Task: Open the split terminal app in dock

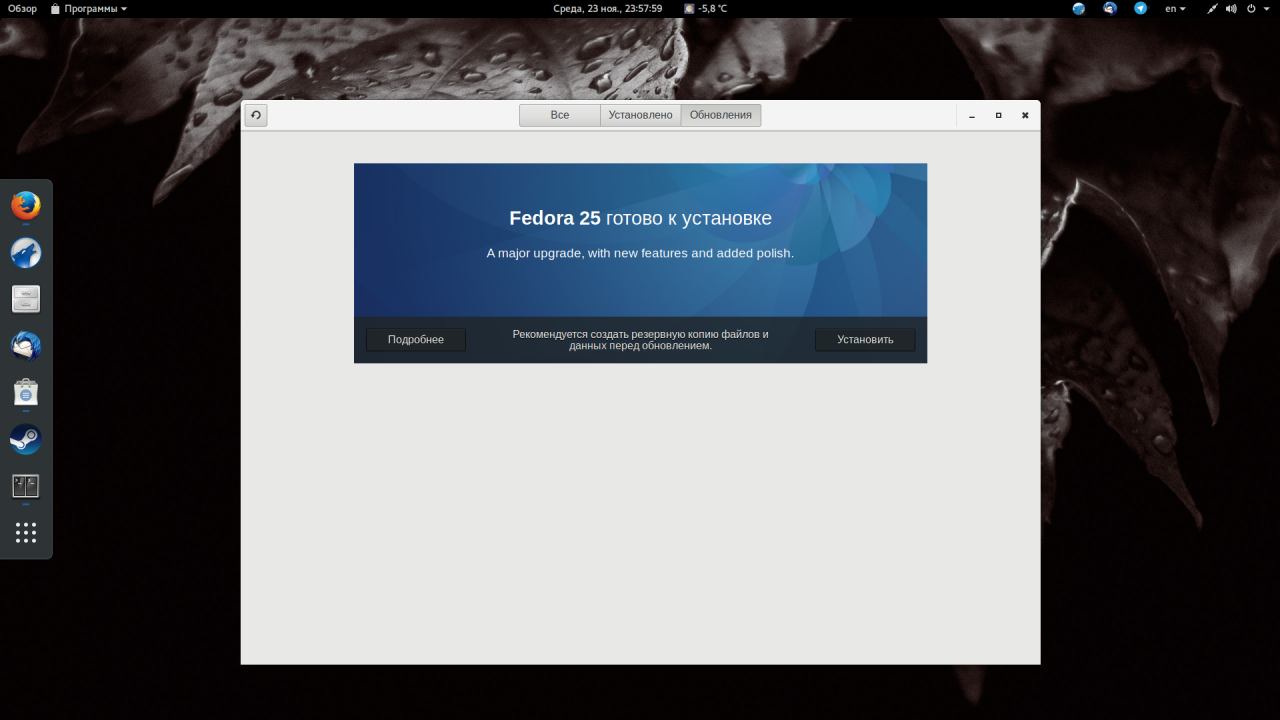Action: click(26, 486)
